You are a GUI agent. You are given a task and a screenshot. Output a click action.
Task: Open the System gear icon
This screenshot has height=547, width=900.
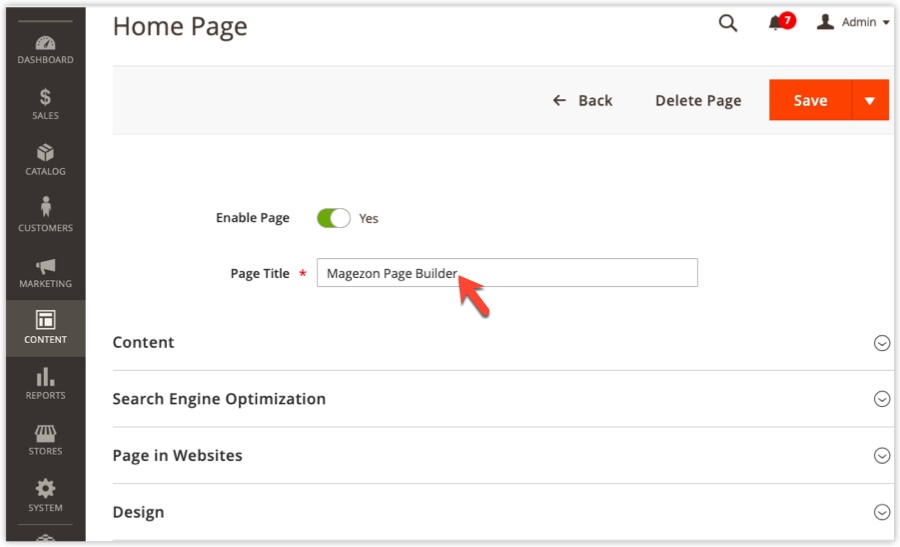[x=45, y=488]
